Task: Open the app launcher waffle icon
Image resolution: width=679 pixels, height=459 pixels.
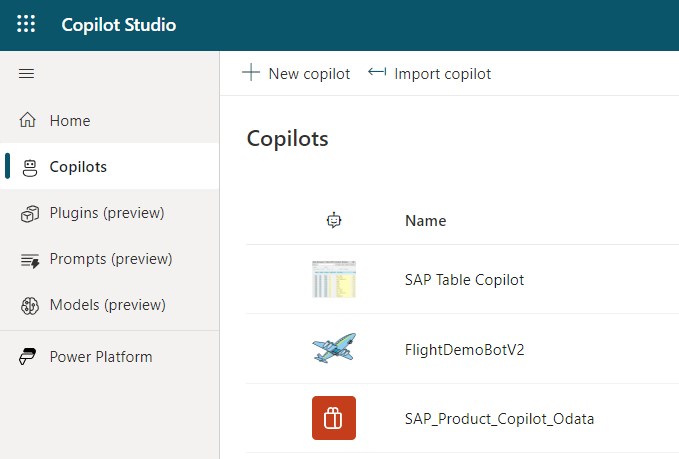Action: tap(26, 25)
